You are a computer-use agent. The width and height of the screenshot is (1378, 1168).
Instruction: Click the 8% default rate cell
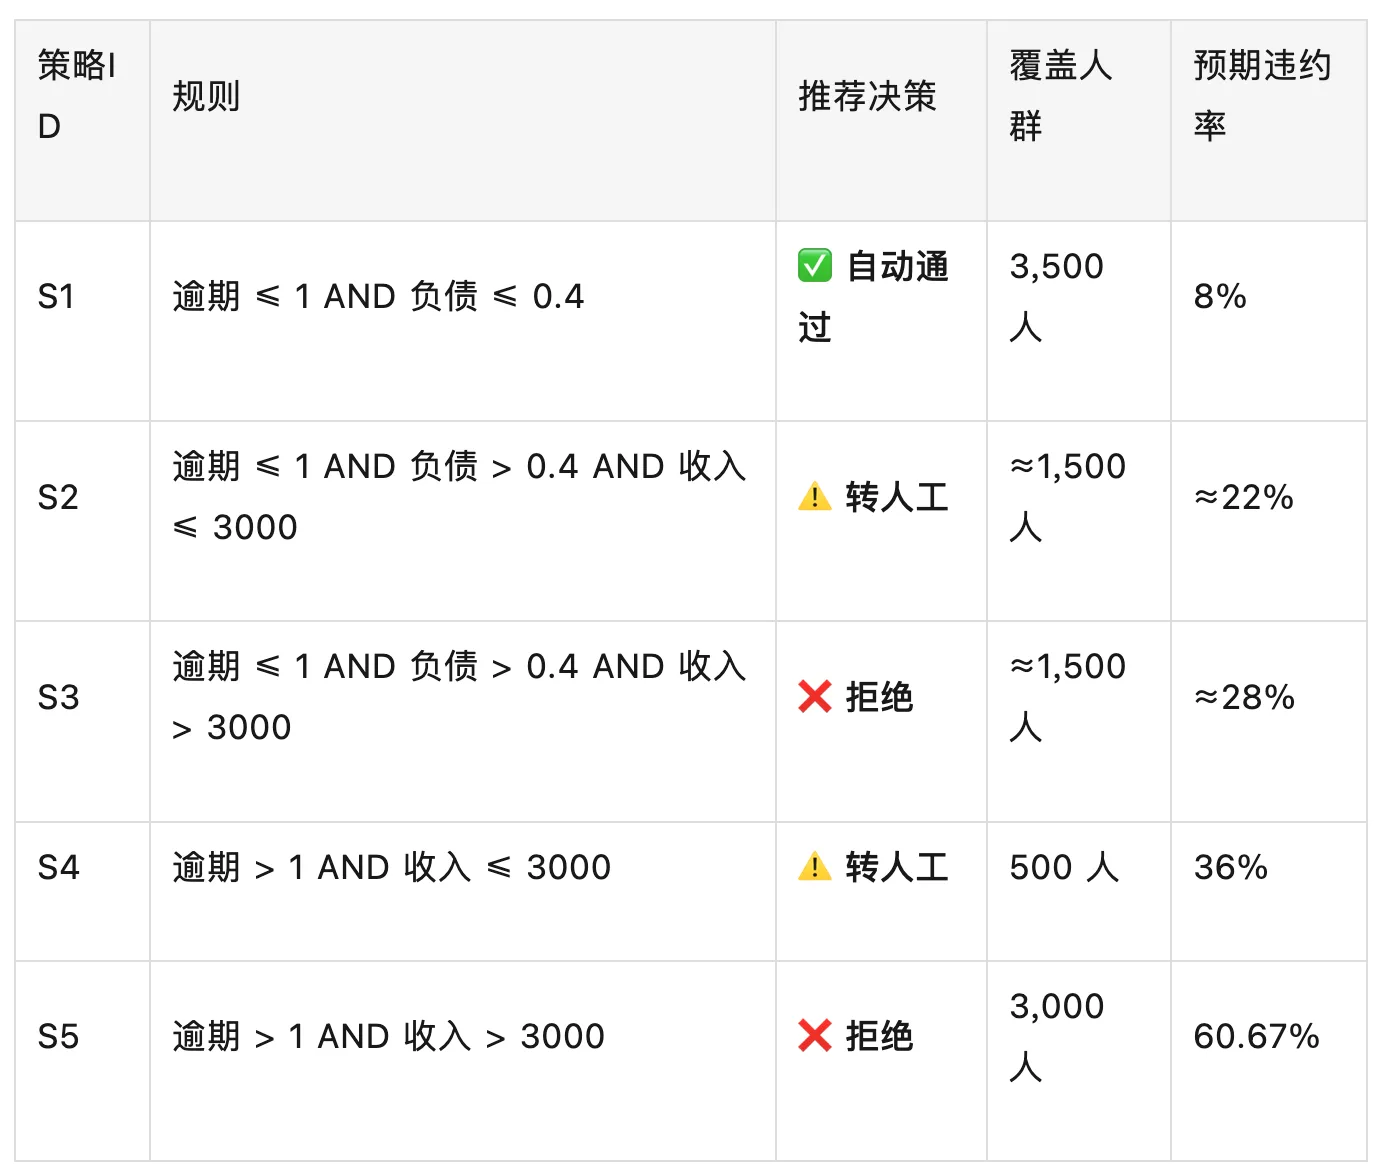click(x=1268, y=321)
